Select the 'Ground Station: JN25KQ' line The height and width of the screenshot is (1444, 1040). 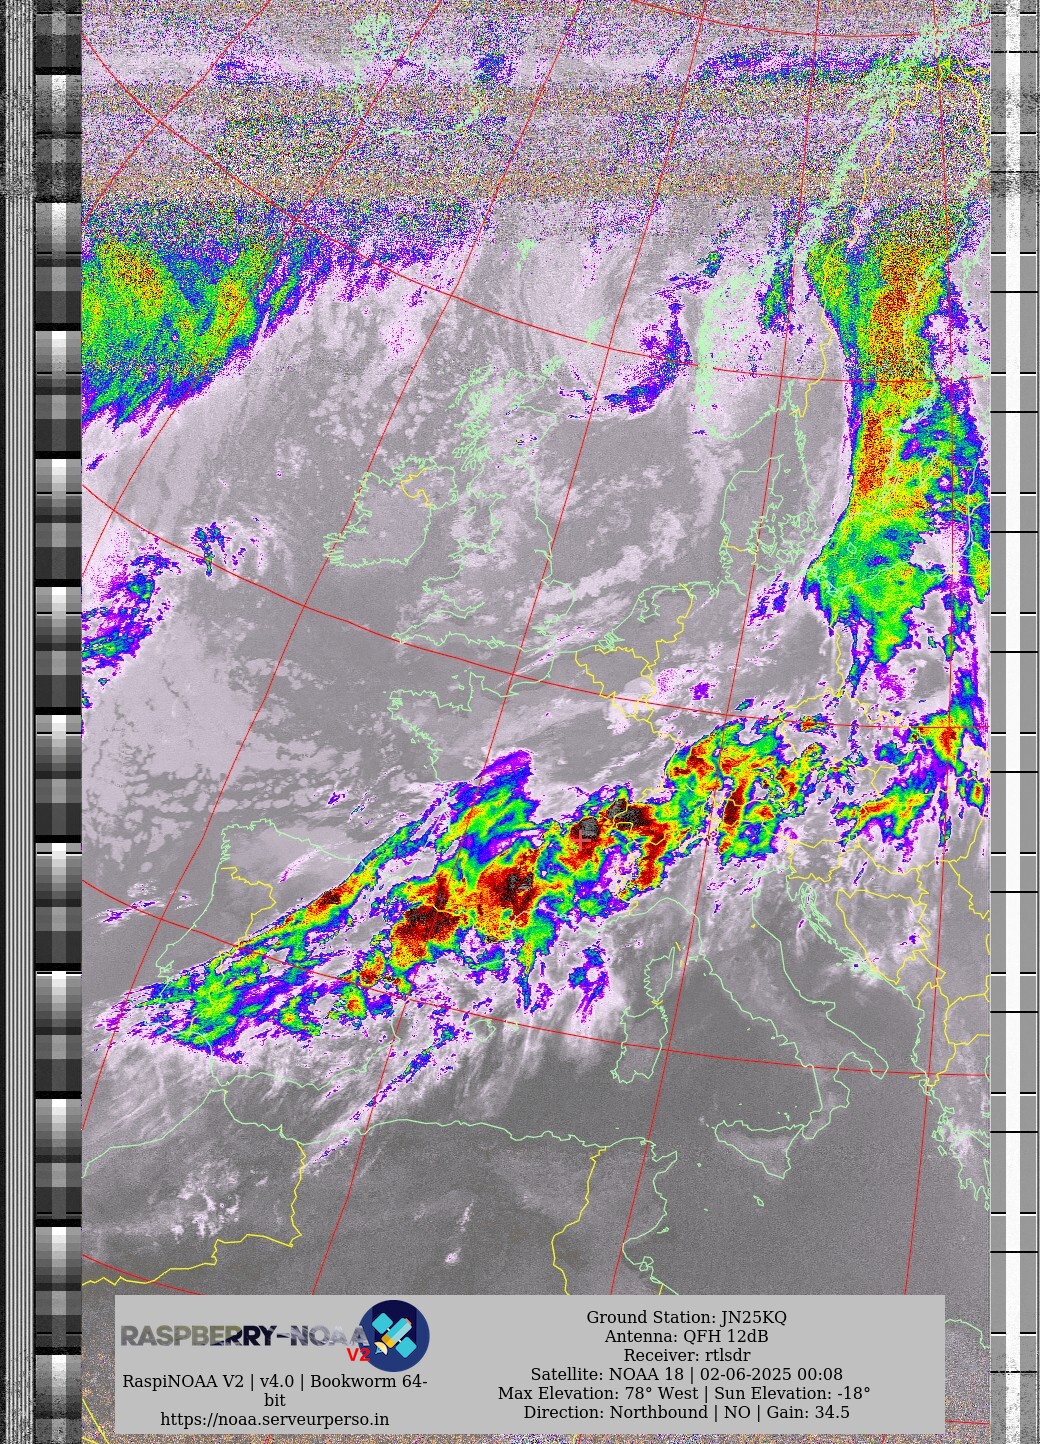click(x=686, y=1317)
